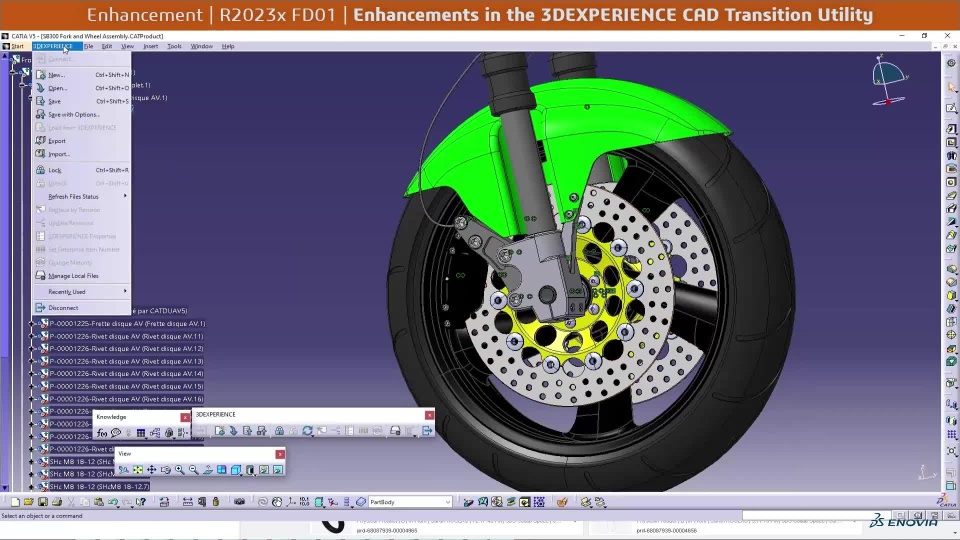This screenshot has width=960, height=540.
Task: Select the New document icon in bottom toolbar
Action: pos(15,502)
